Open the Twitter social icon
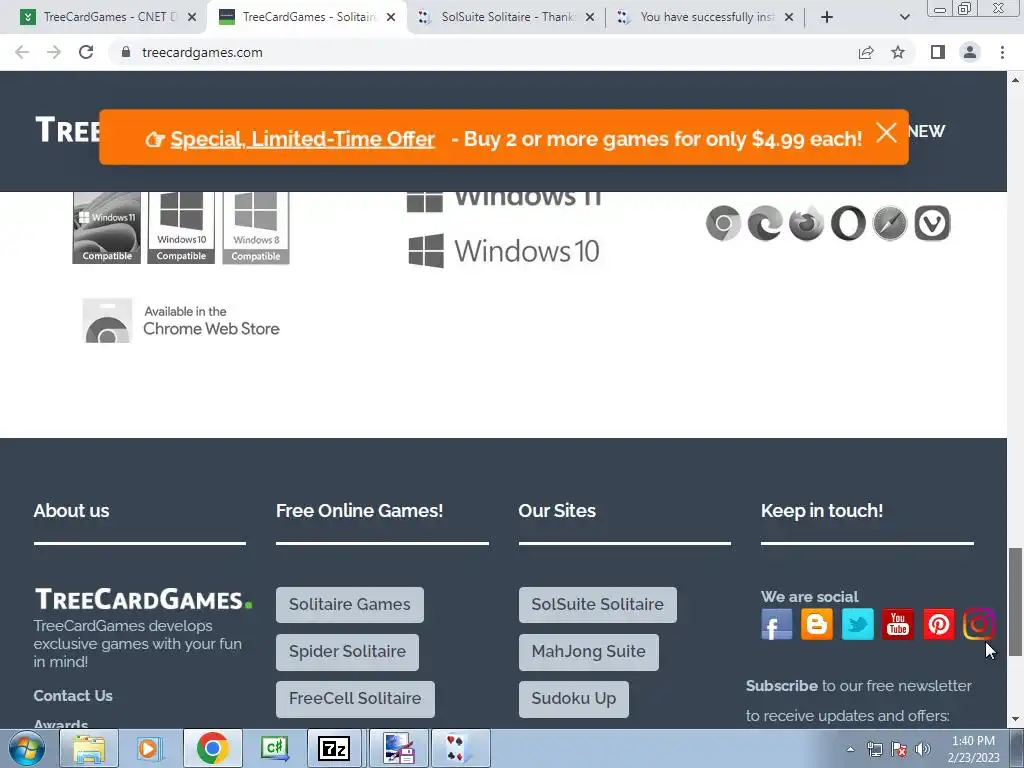The height and width of the screenshot is (768, 1024). (x=857, y=624)
